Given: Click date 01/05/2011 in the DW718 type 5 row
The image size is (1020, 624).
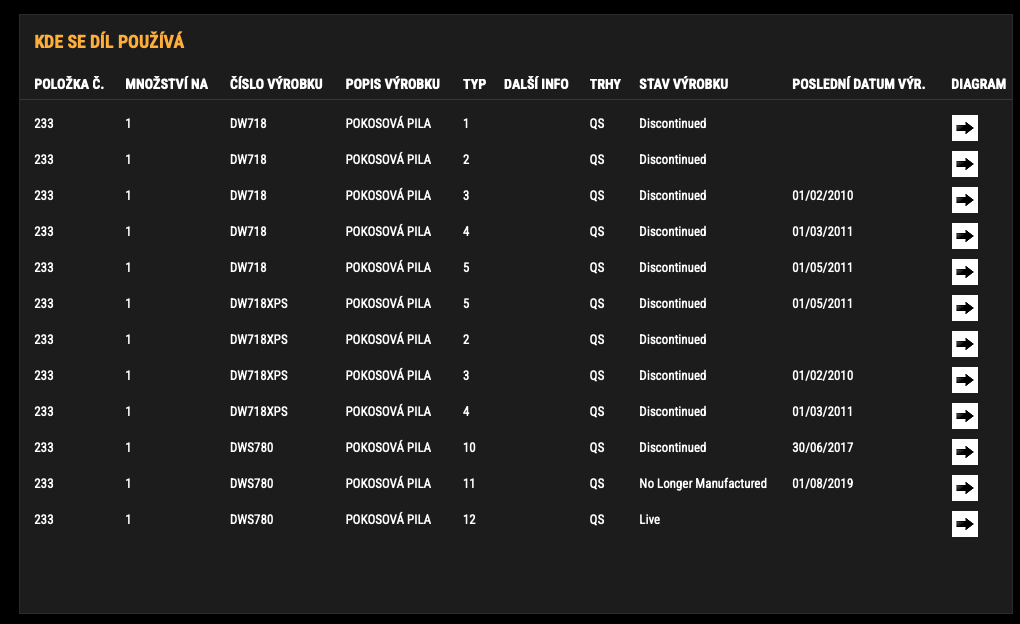Looking at the screenshot, I should coord(822,267).
